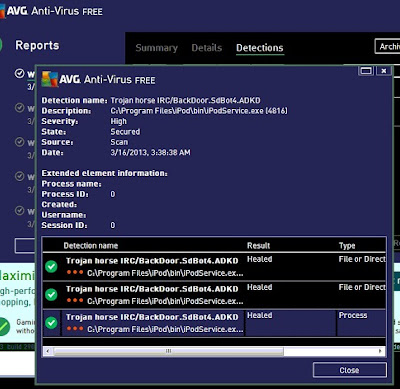Image resolution: width=400 pixels, height=389 pixels.
Task: Click the green check icon of Process detection row
Action: (51, 322)
